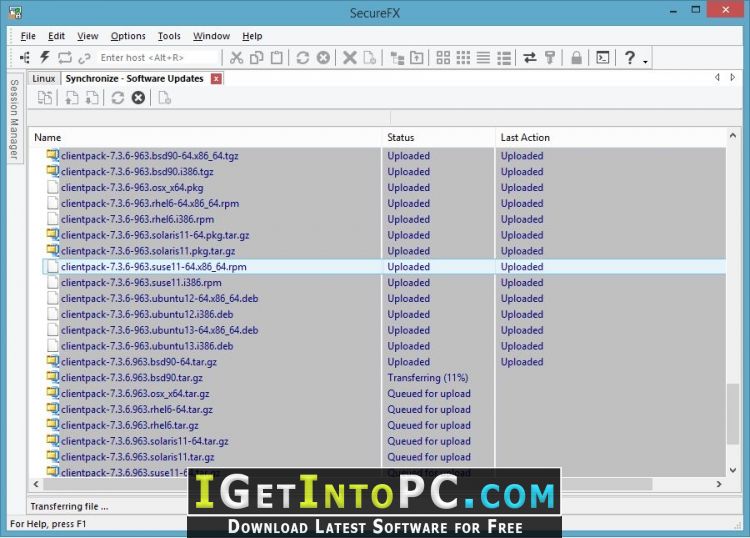Open the toolbar options dropdown arrow

[645, 61]
